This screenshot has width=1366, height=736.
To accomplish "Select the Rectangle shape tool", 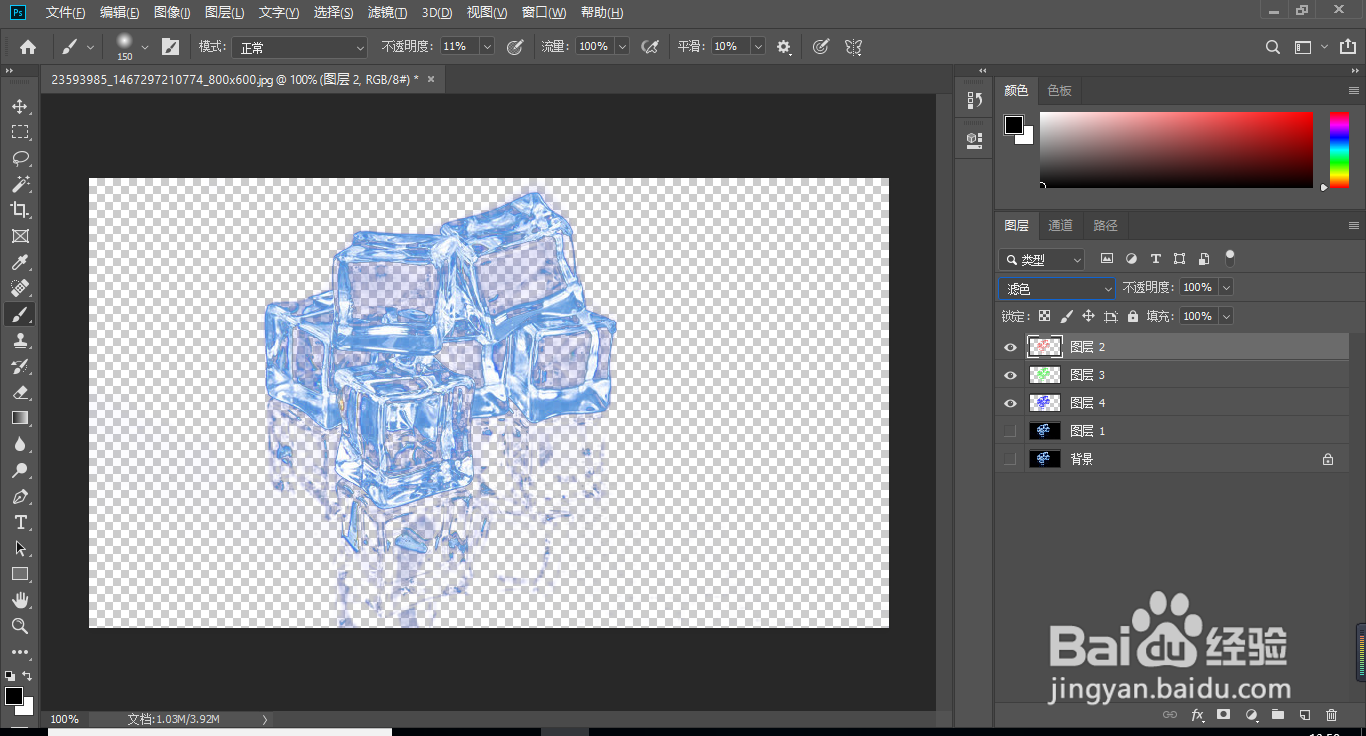I will point(20,574).
